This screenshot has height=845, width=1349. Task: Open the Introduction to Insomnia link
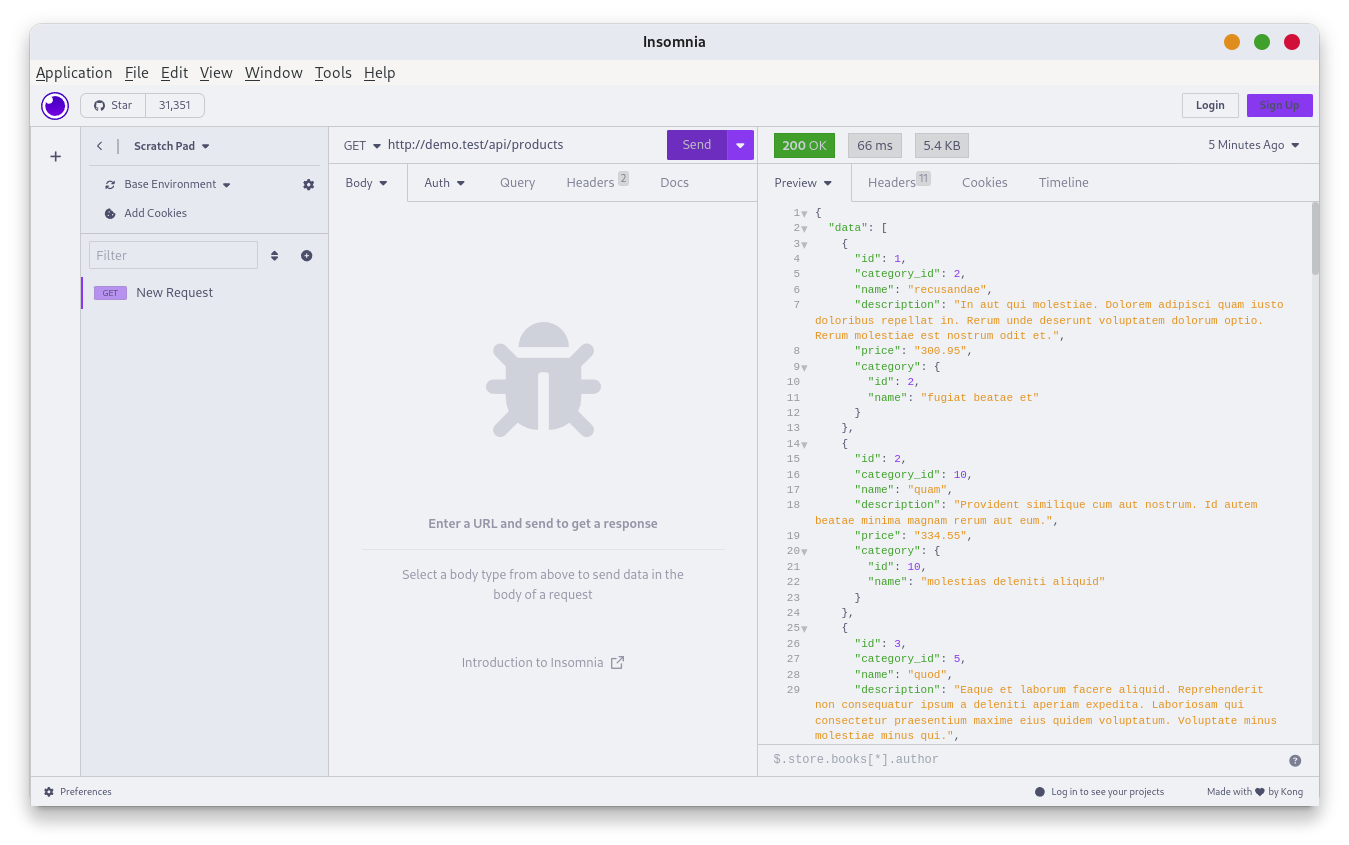542,662
